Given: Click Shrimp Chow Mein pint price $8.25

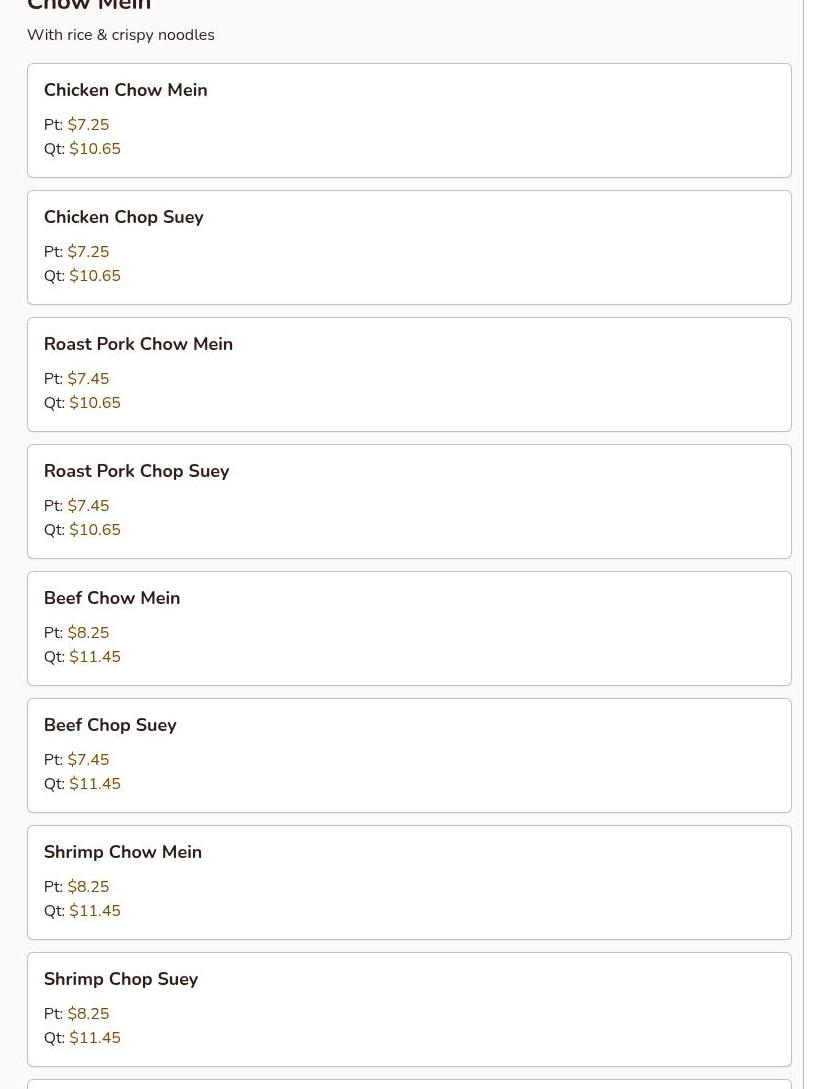Looking at the screenshot, I should [x=88, y=887].
